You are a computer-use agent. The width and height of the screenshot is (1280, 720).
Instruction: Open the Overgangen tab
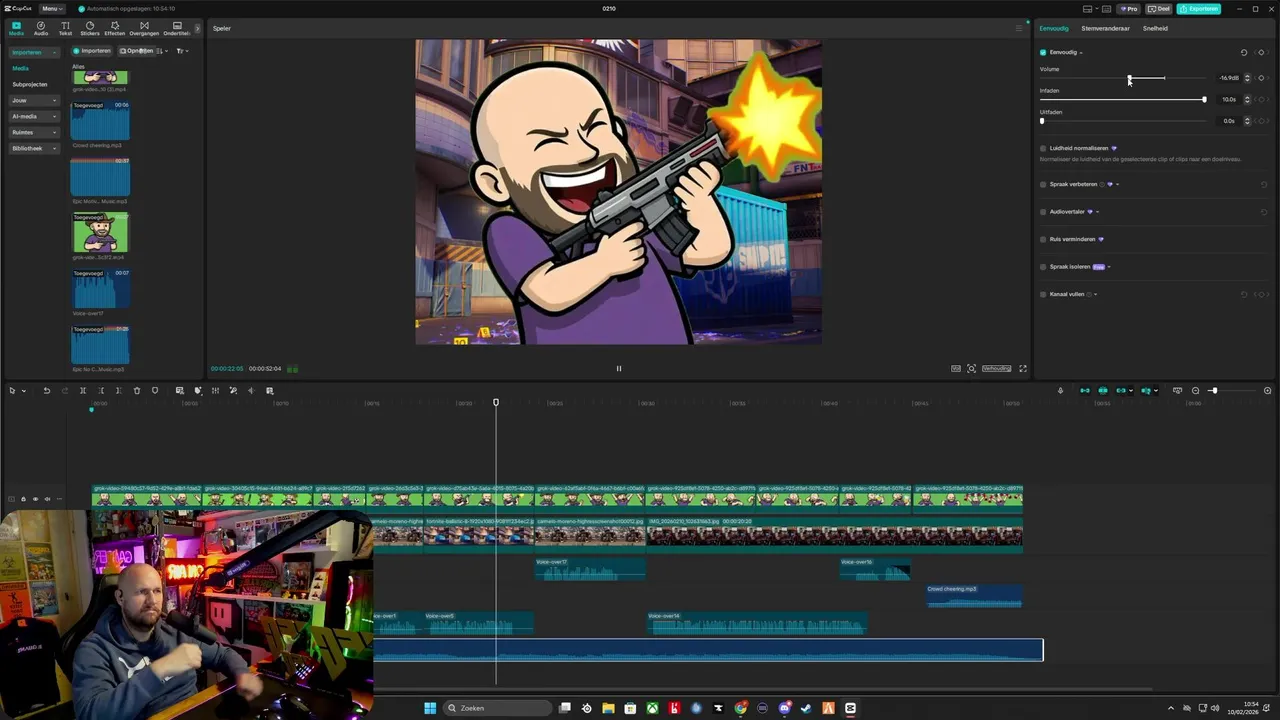(144, 28)
